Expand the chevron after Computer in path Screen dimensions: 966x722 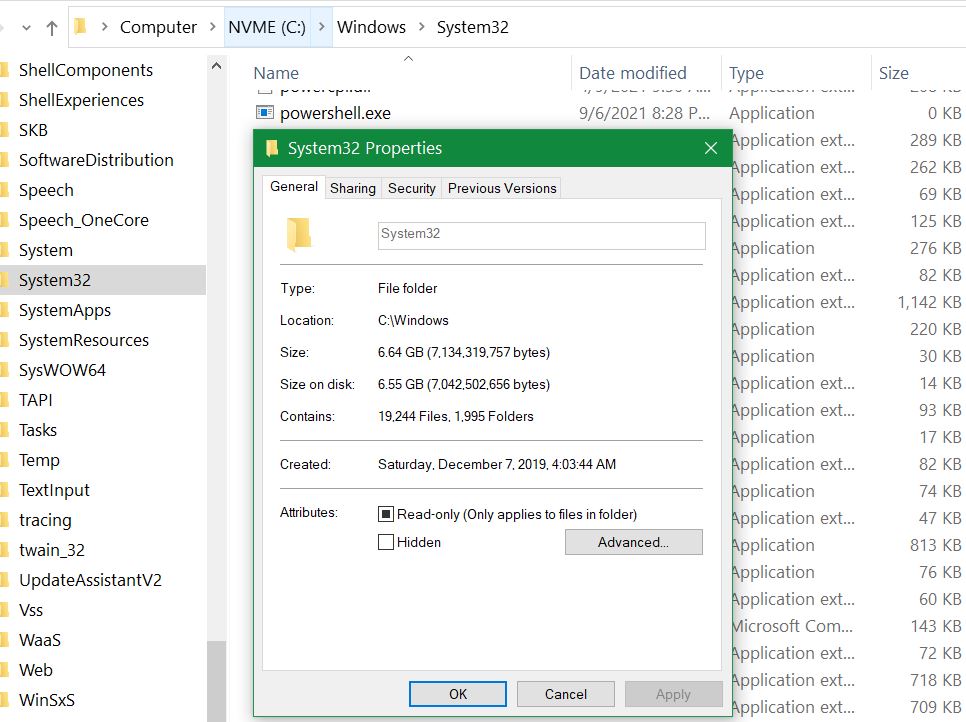[x=212, y=27]
